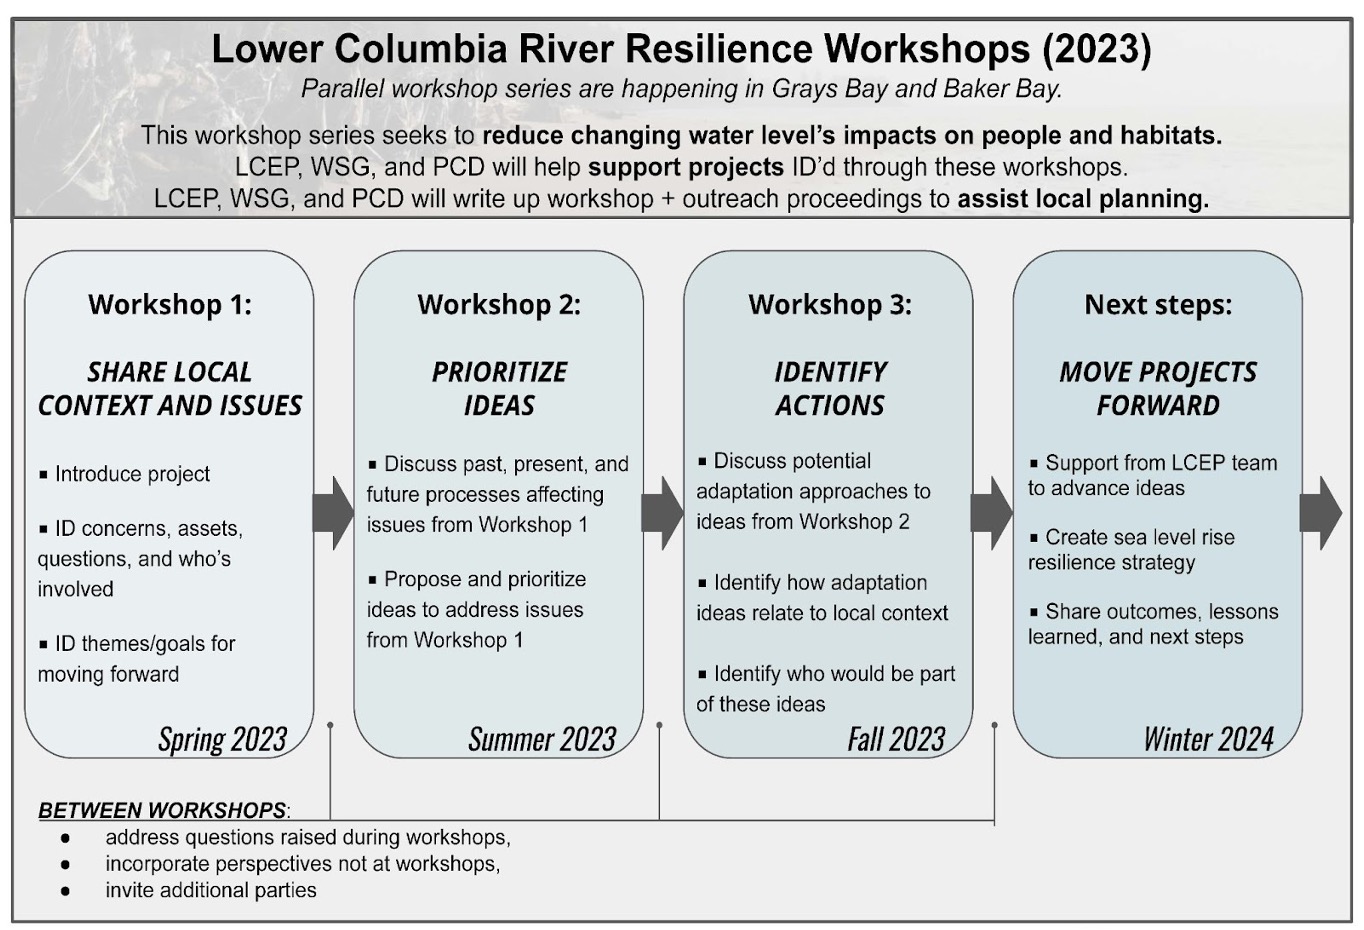Click 'Propose and prioritize ideas' bullet
1364x930 pixels.
point(476,609)
